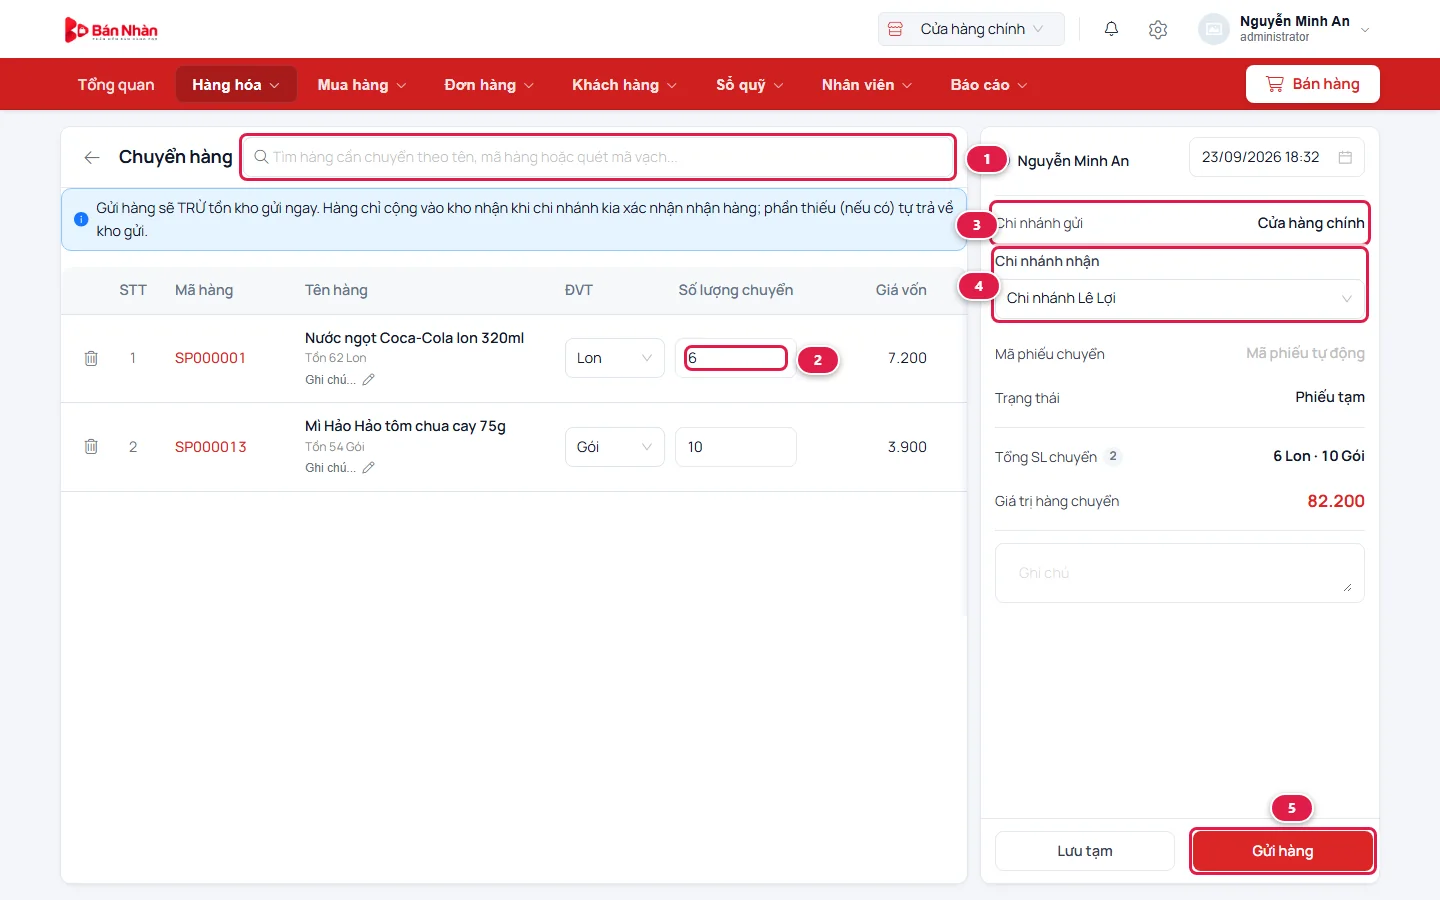Click the user avatar image
Image resolution: width=1440 pixels, height=900 pixels.
coord(1213,29)
